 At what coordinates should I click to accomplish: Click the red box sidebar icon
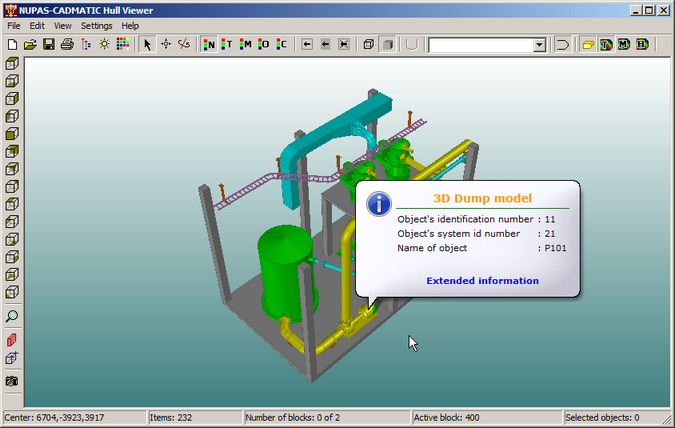[x=12, y=340]
